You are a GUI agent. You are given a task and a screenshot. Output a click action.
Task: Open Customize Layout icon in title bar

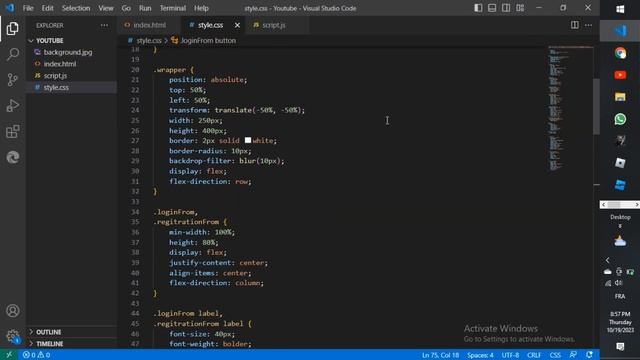pyautogui.click(x=520, y=8)
